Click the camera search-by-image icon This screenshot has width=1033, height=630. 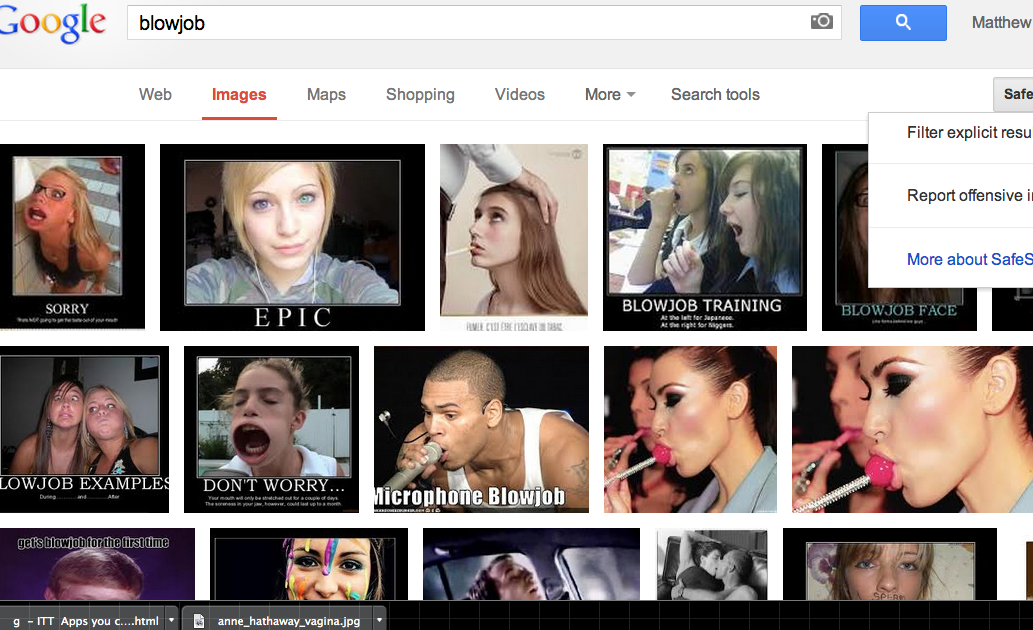[821, 22]
